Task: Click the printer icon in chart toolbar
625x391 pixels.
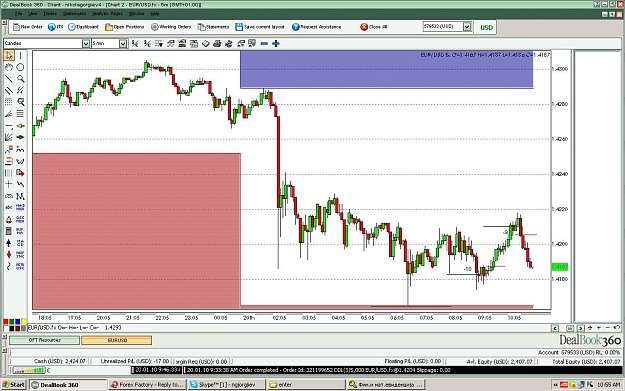Action: point(217,43)
